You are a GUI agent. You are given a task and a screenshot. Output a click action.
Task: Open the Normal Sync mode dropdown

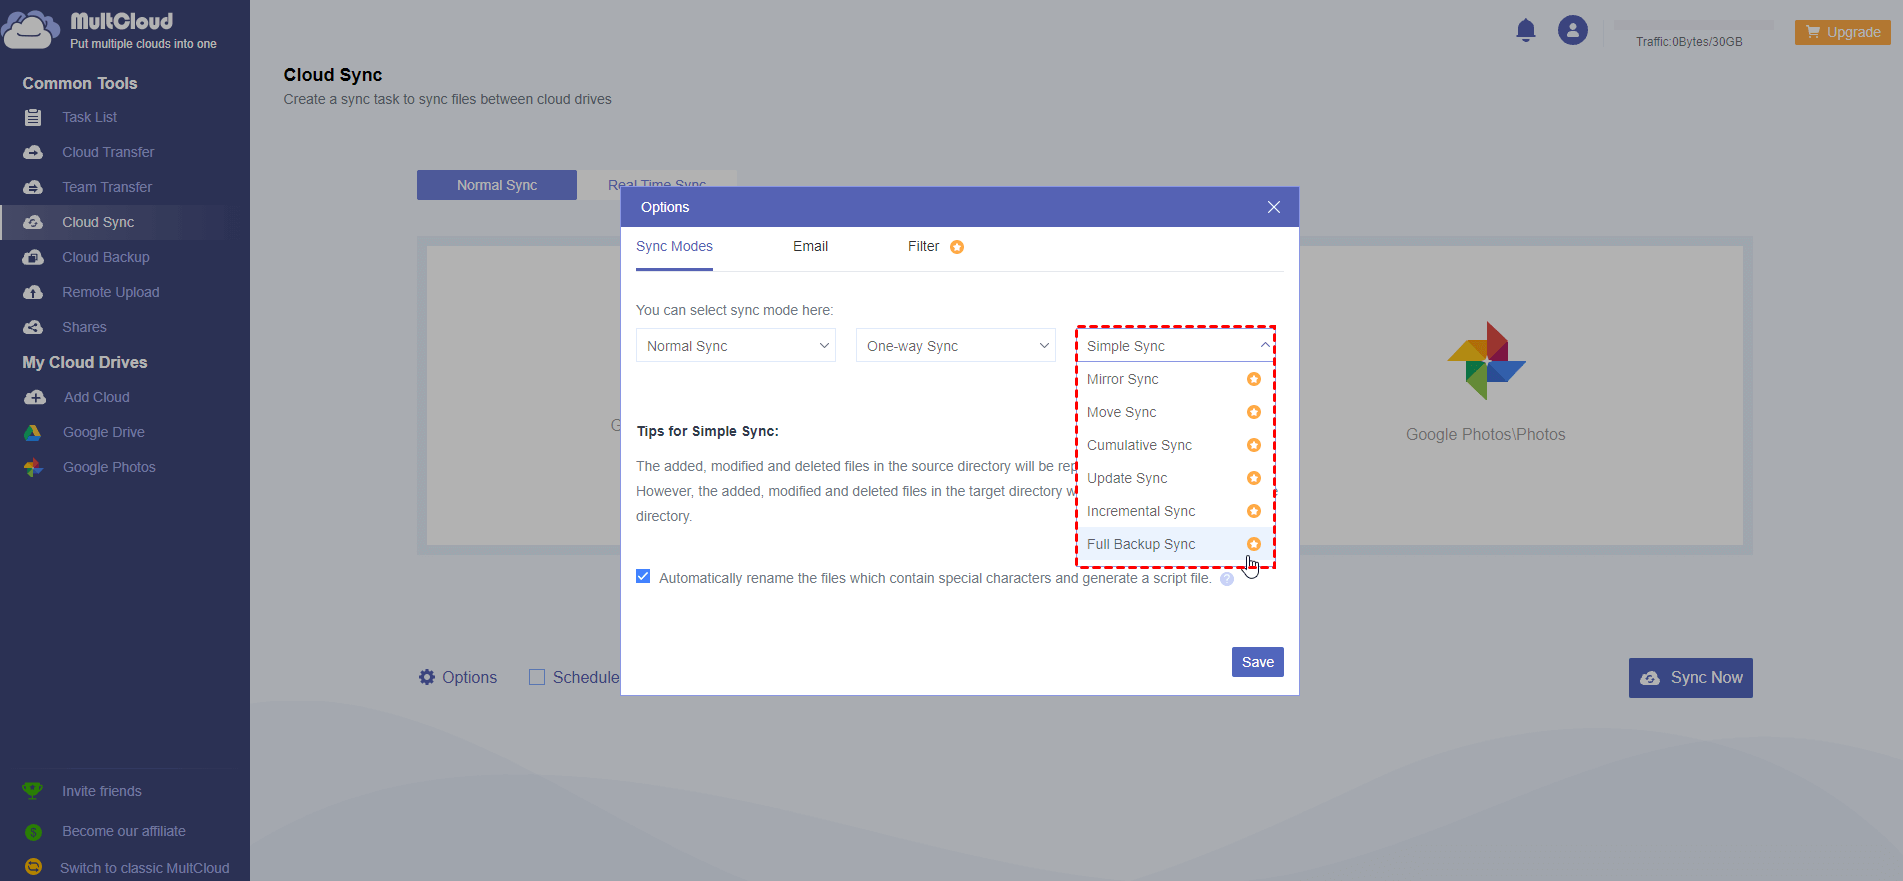coord(736,346)
